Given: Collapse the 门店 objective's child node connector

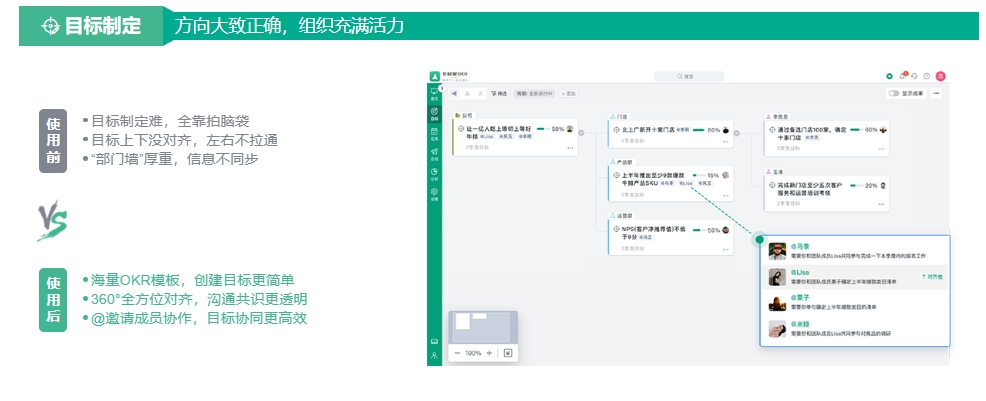Looking at the screenshot, I should click(x=736, y=130).
